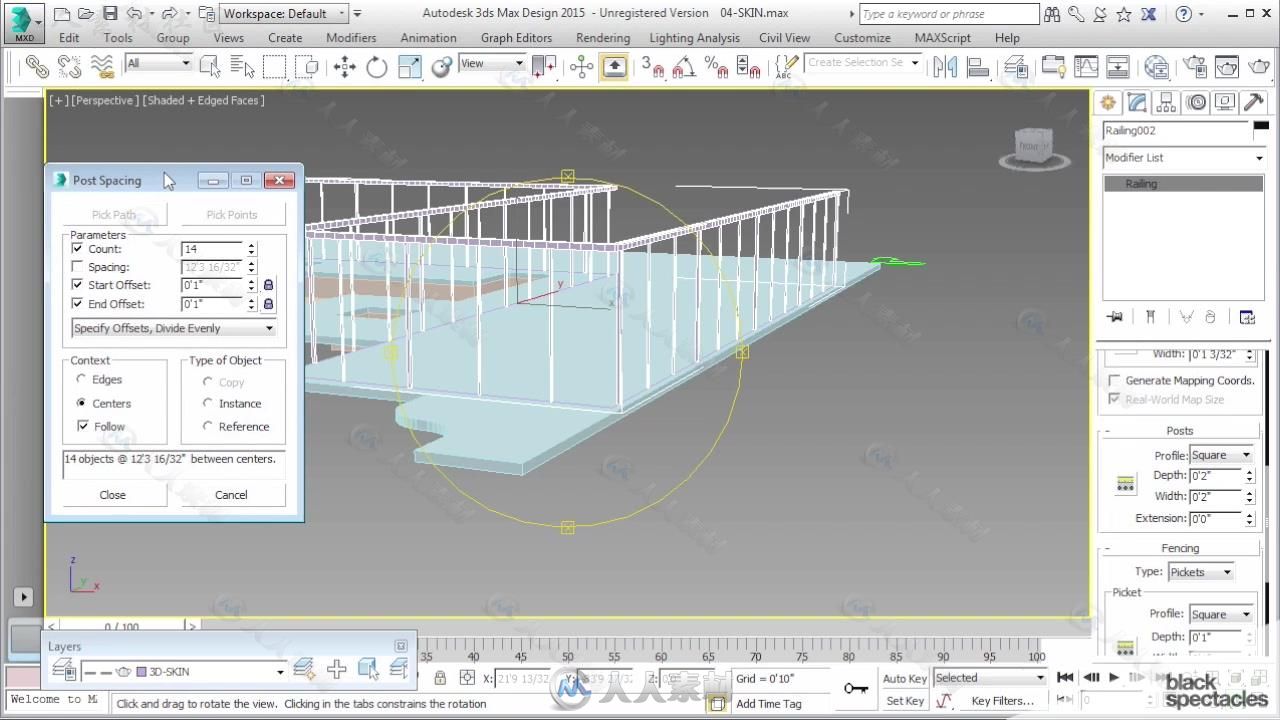Open the Modifier List dropdown

click(1184, 158)
